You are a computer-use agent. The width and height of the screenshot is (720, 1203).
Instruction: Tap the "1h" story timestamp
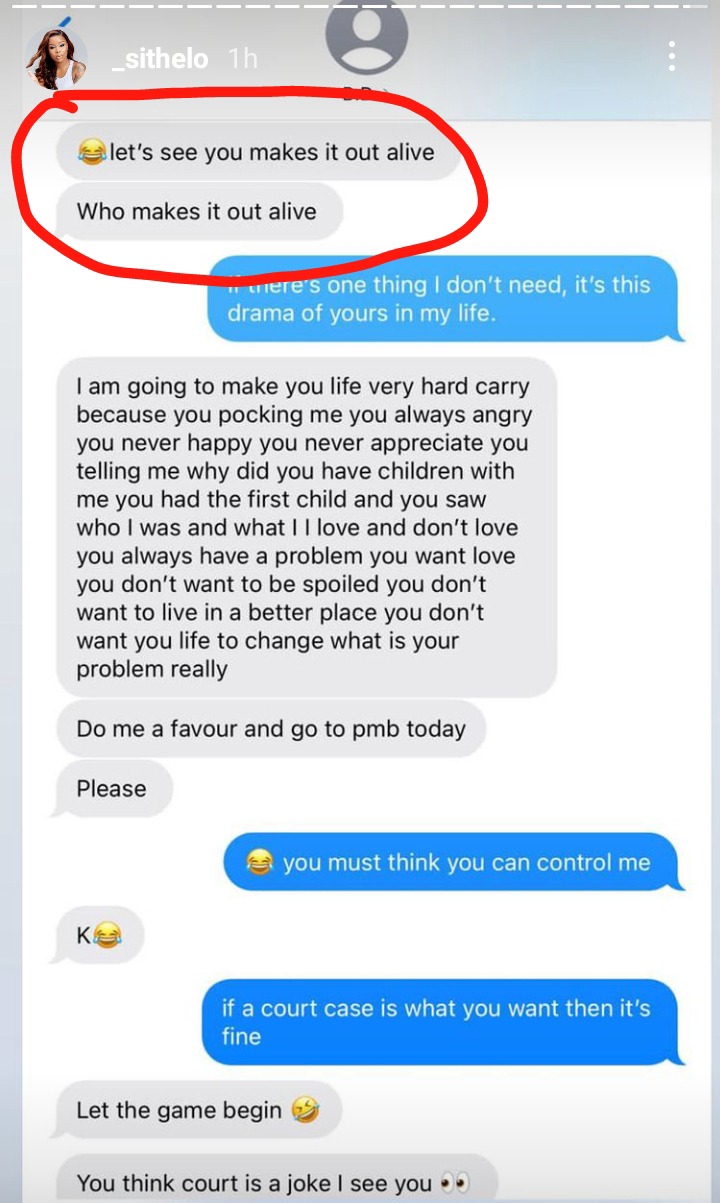click(242, 59)
